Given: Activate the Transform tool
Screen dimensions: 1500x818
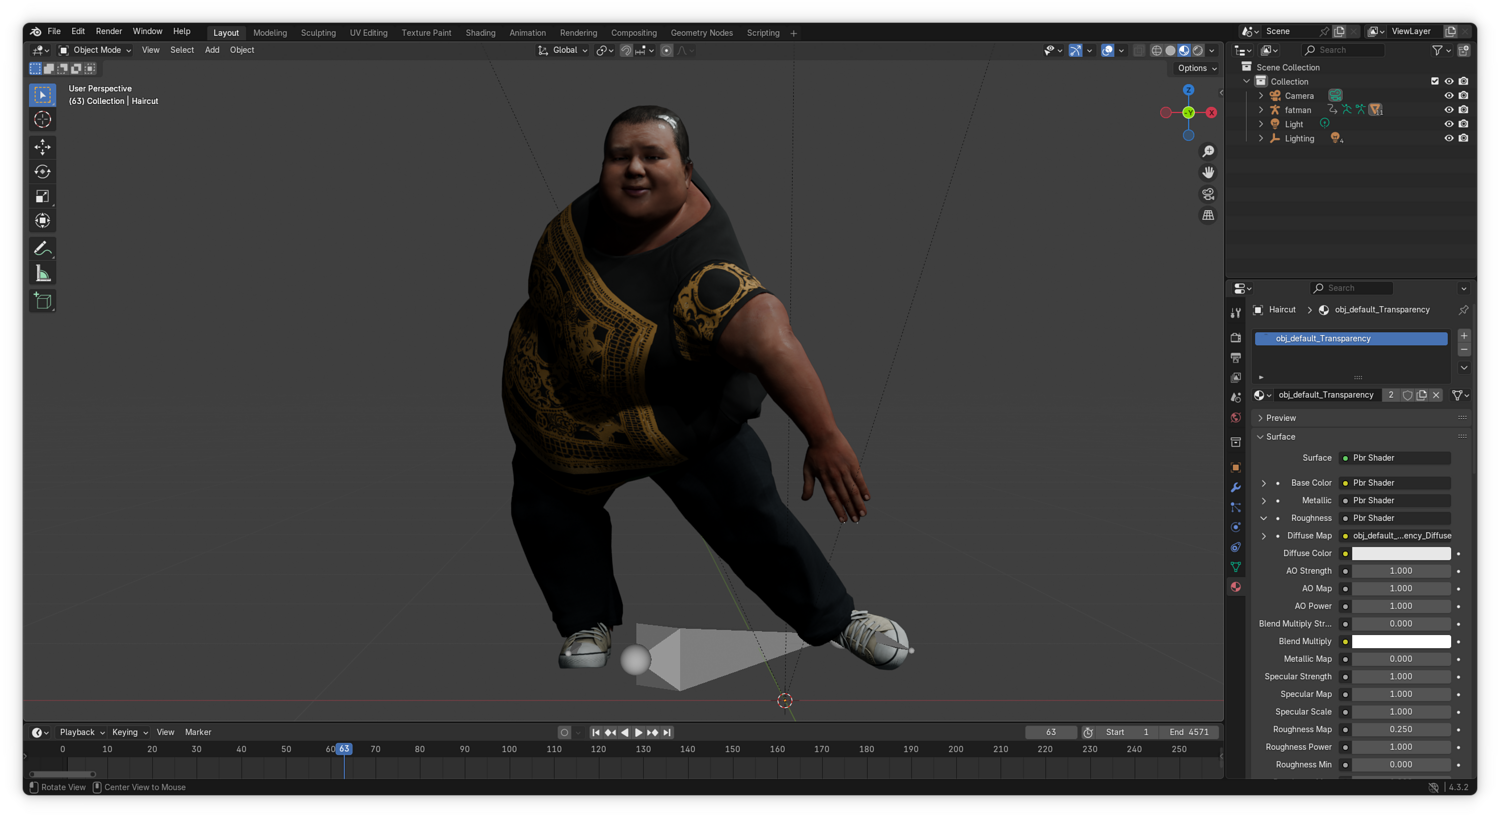Looking at the screenshot, I should [x=42, y=221].
